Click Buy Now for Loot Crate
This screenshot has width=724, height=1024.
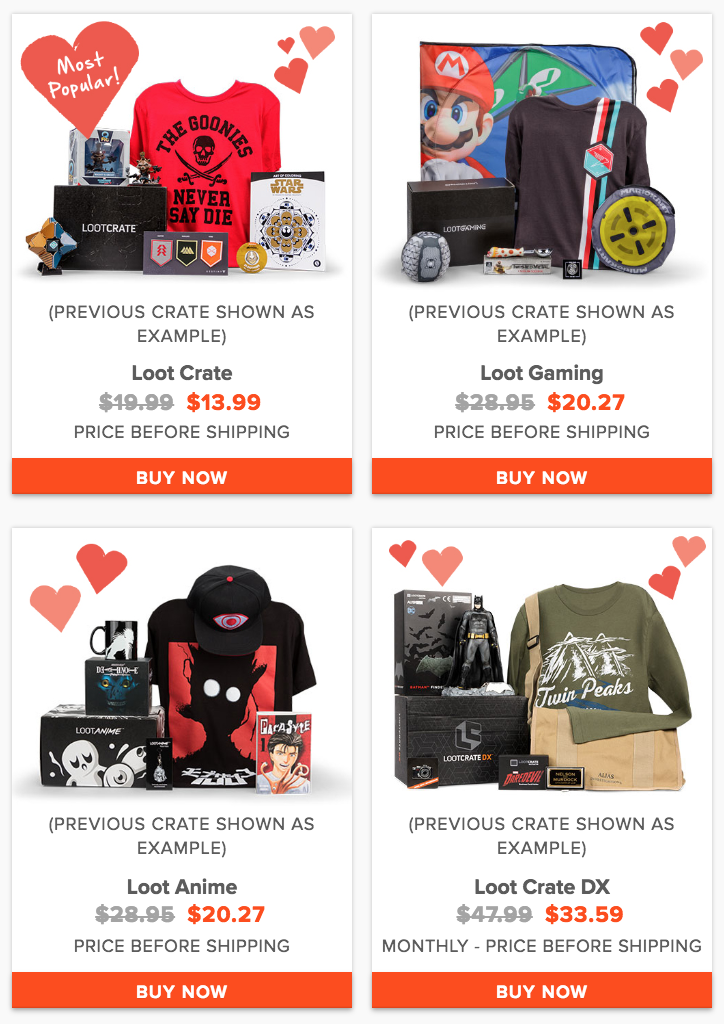click(182, 477)
